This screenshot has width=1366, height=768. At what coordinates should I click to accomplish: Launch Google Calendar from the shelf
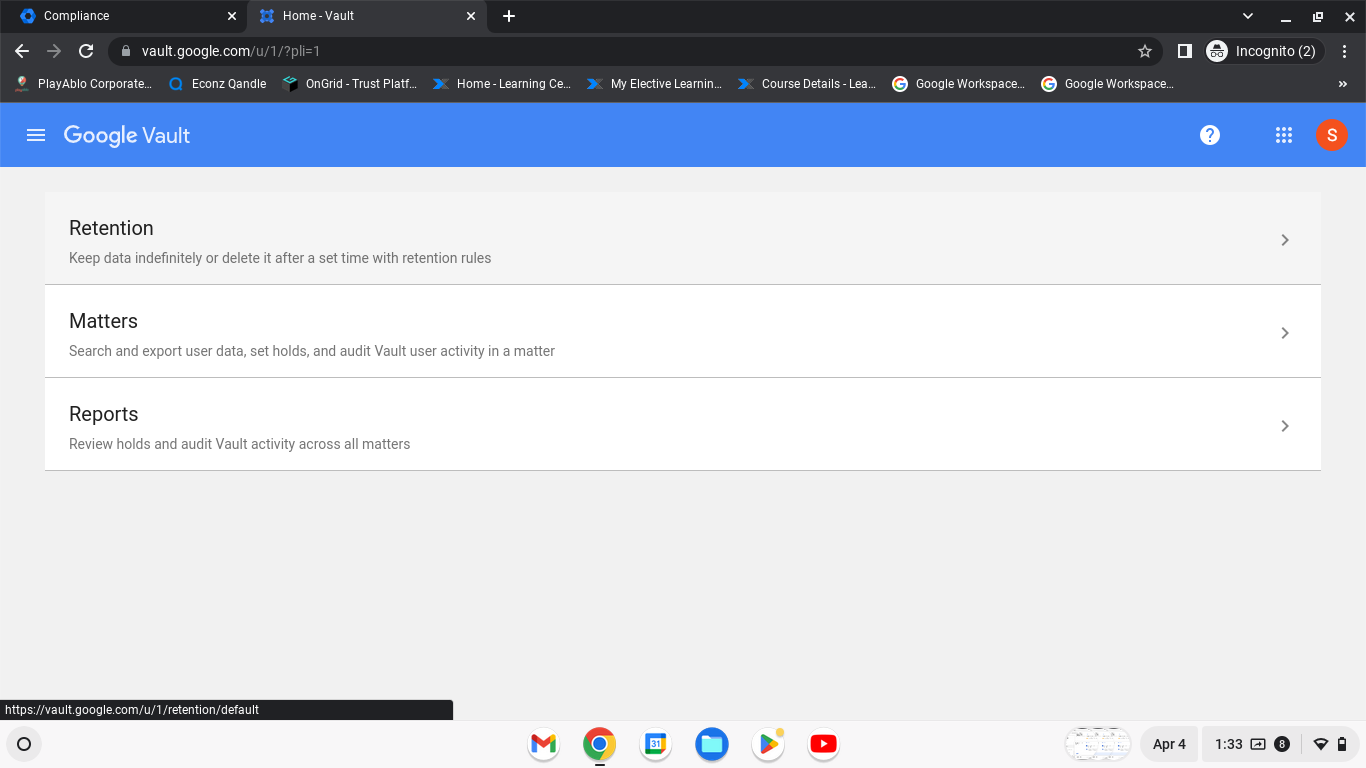tap(655, 744)
